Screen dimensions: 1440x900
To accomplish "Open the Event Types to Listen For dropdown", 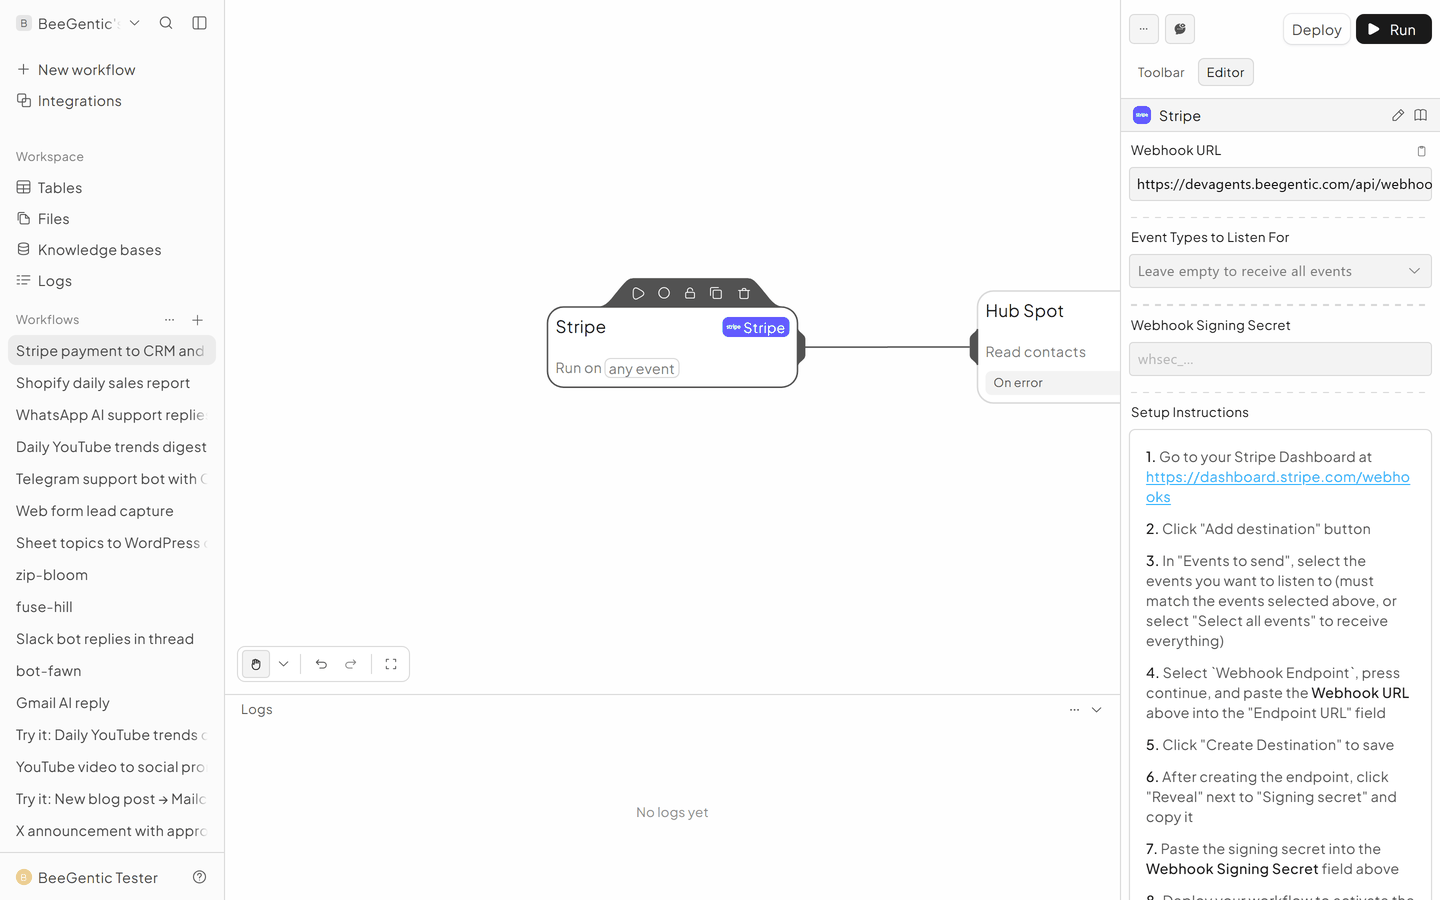I will (1280, 271).
